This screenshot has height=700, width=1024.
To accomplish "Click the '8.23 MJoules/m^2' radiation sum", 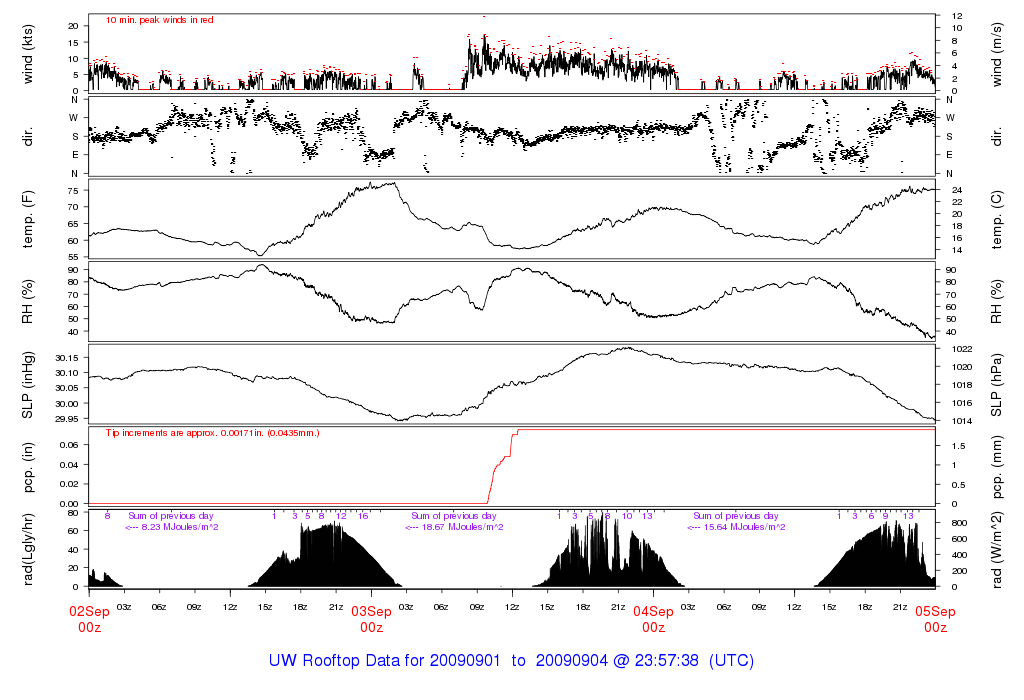I will point(180,527).
